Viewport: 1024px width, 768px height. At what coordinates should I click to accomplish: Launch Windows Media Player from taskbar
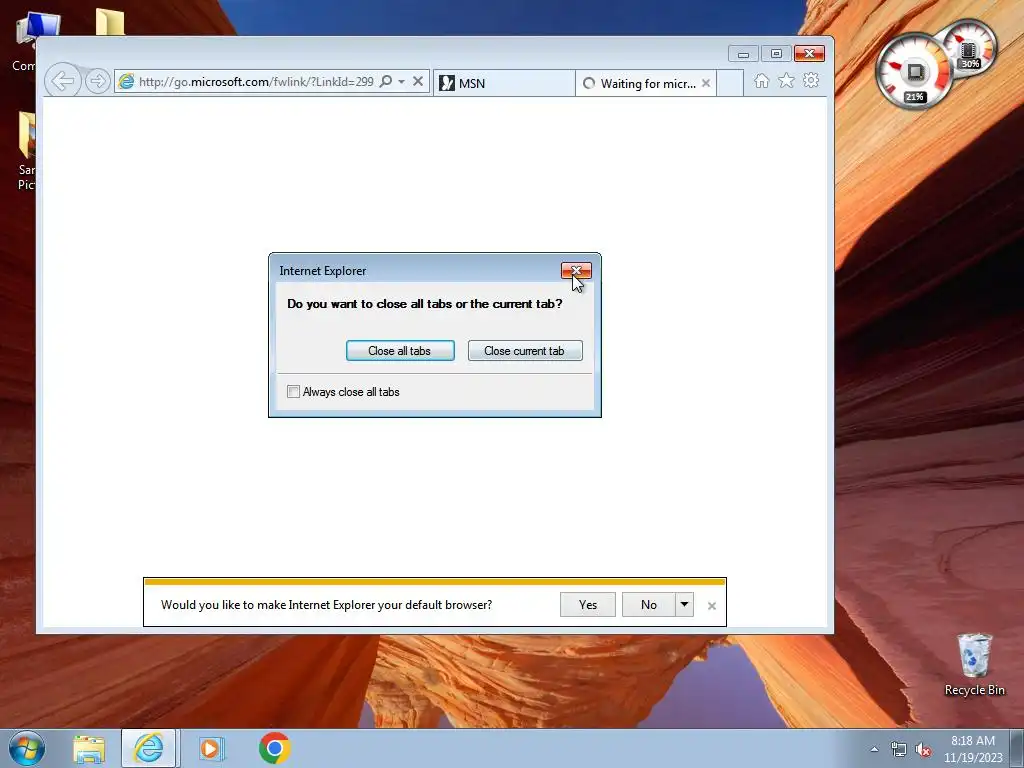211,748
